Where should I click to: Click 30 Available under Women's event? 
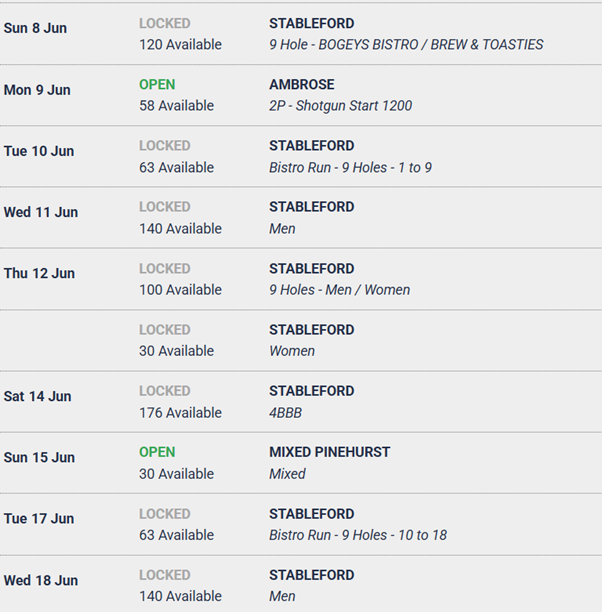[x=176, y=351]
